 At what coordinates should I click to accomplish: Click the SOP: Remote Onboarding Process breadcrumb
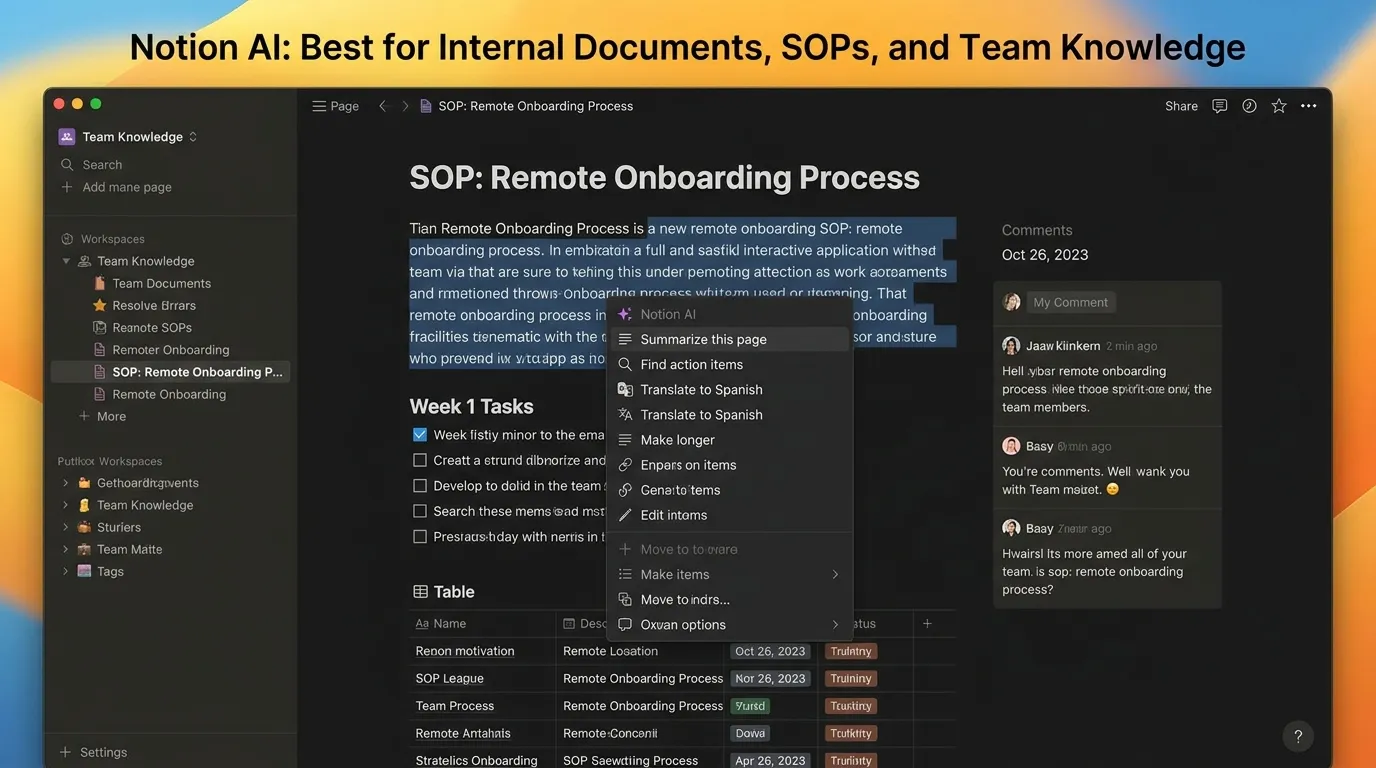coord(536,106)
